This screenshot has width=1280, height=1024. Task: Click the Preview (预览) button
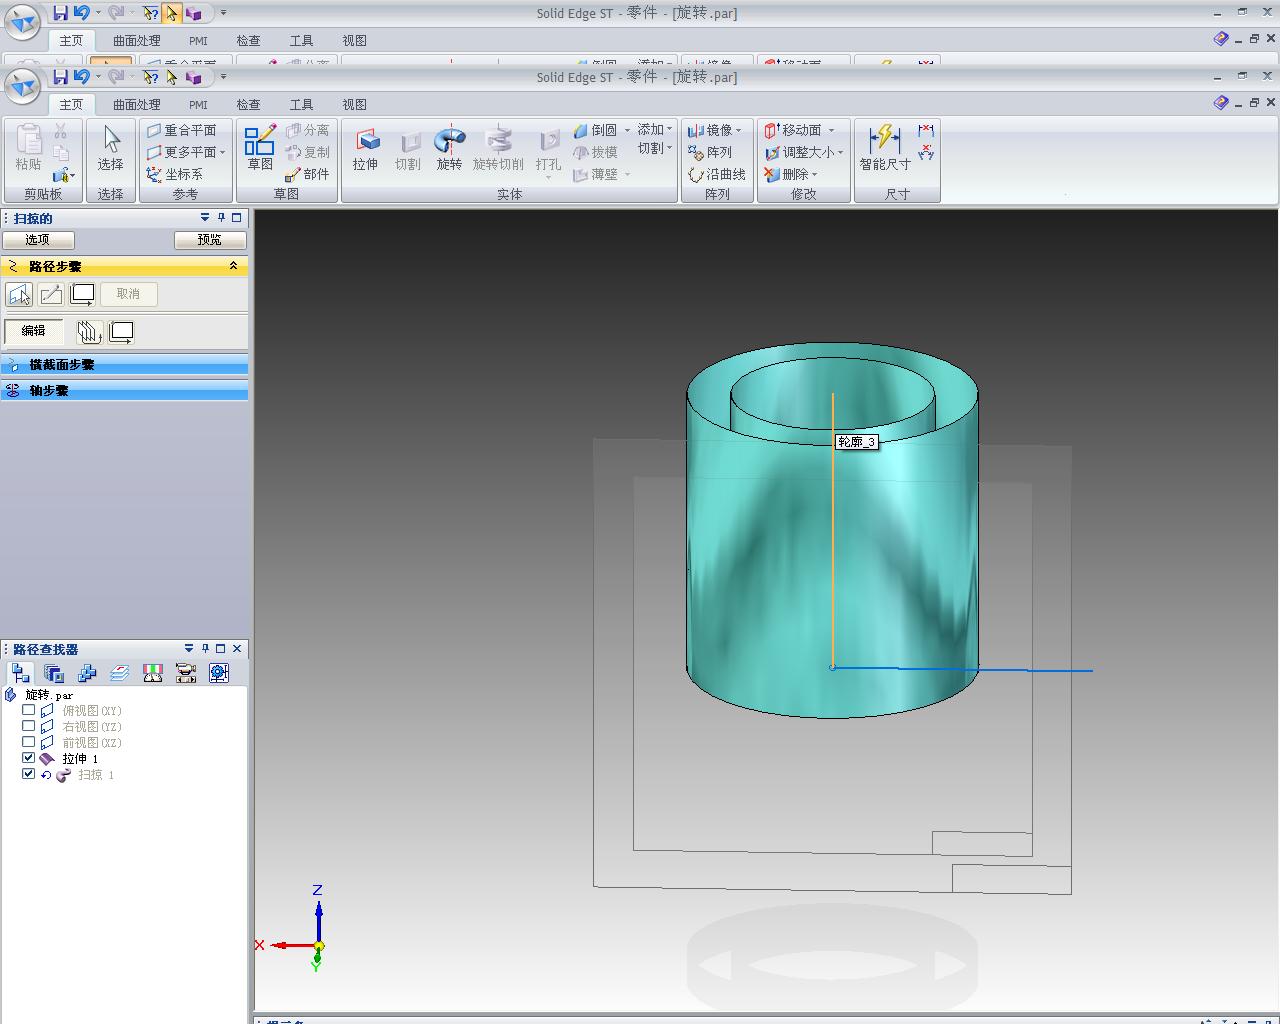[x=210, y=240]
